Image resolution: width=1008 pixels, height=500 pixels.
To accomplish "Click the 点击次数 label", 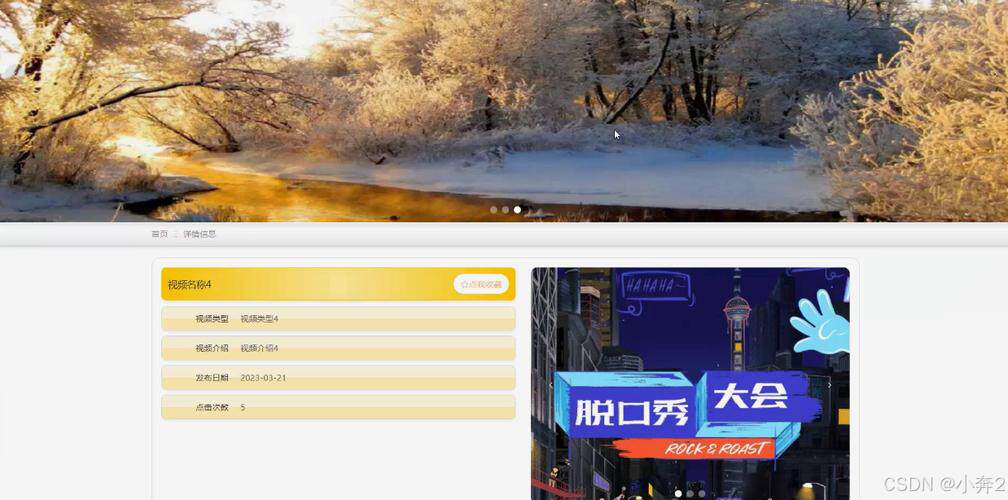I will point(212,407).
